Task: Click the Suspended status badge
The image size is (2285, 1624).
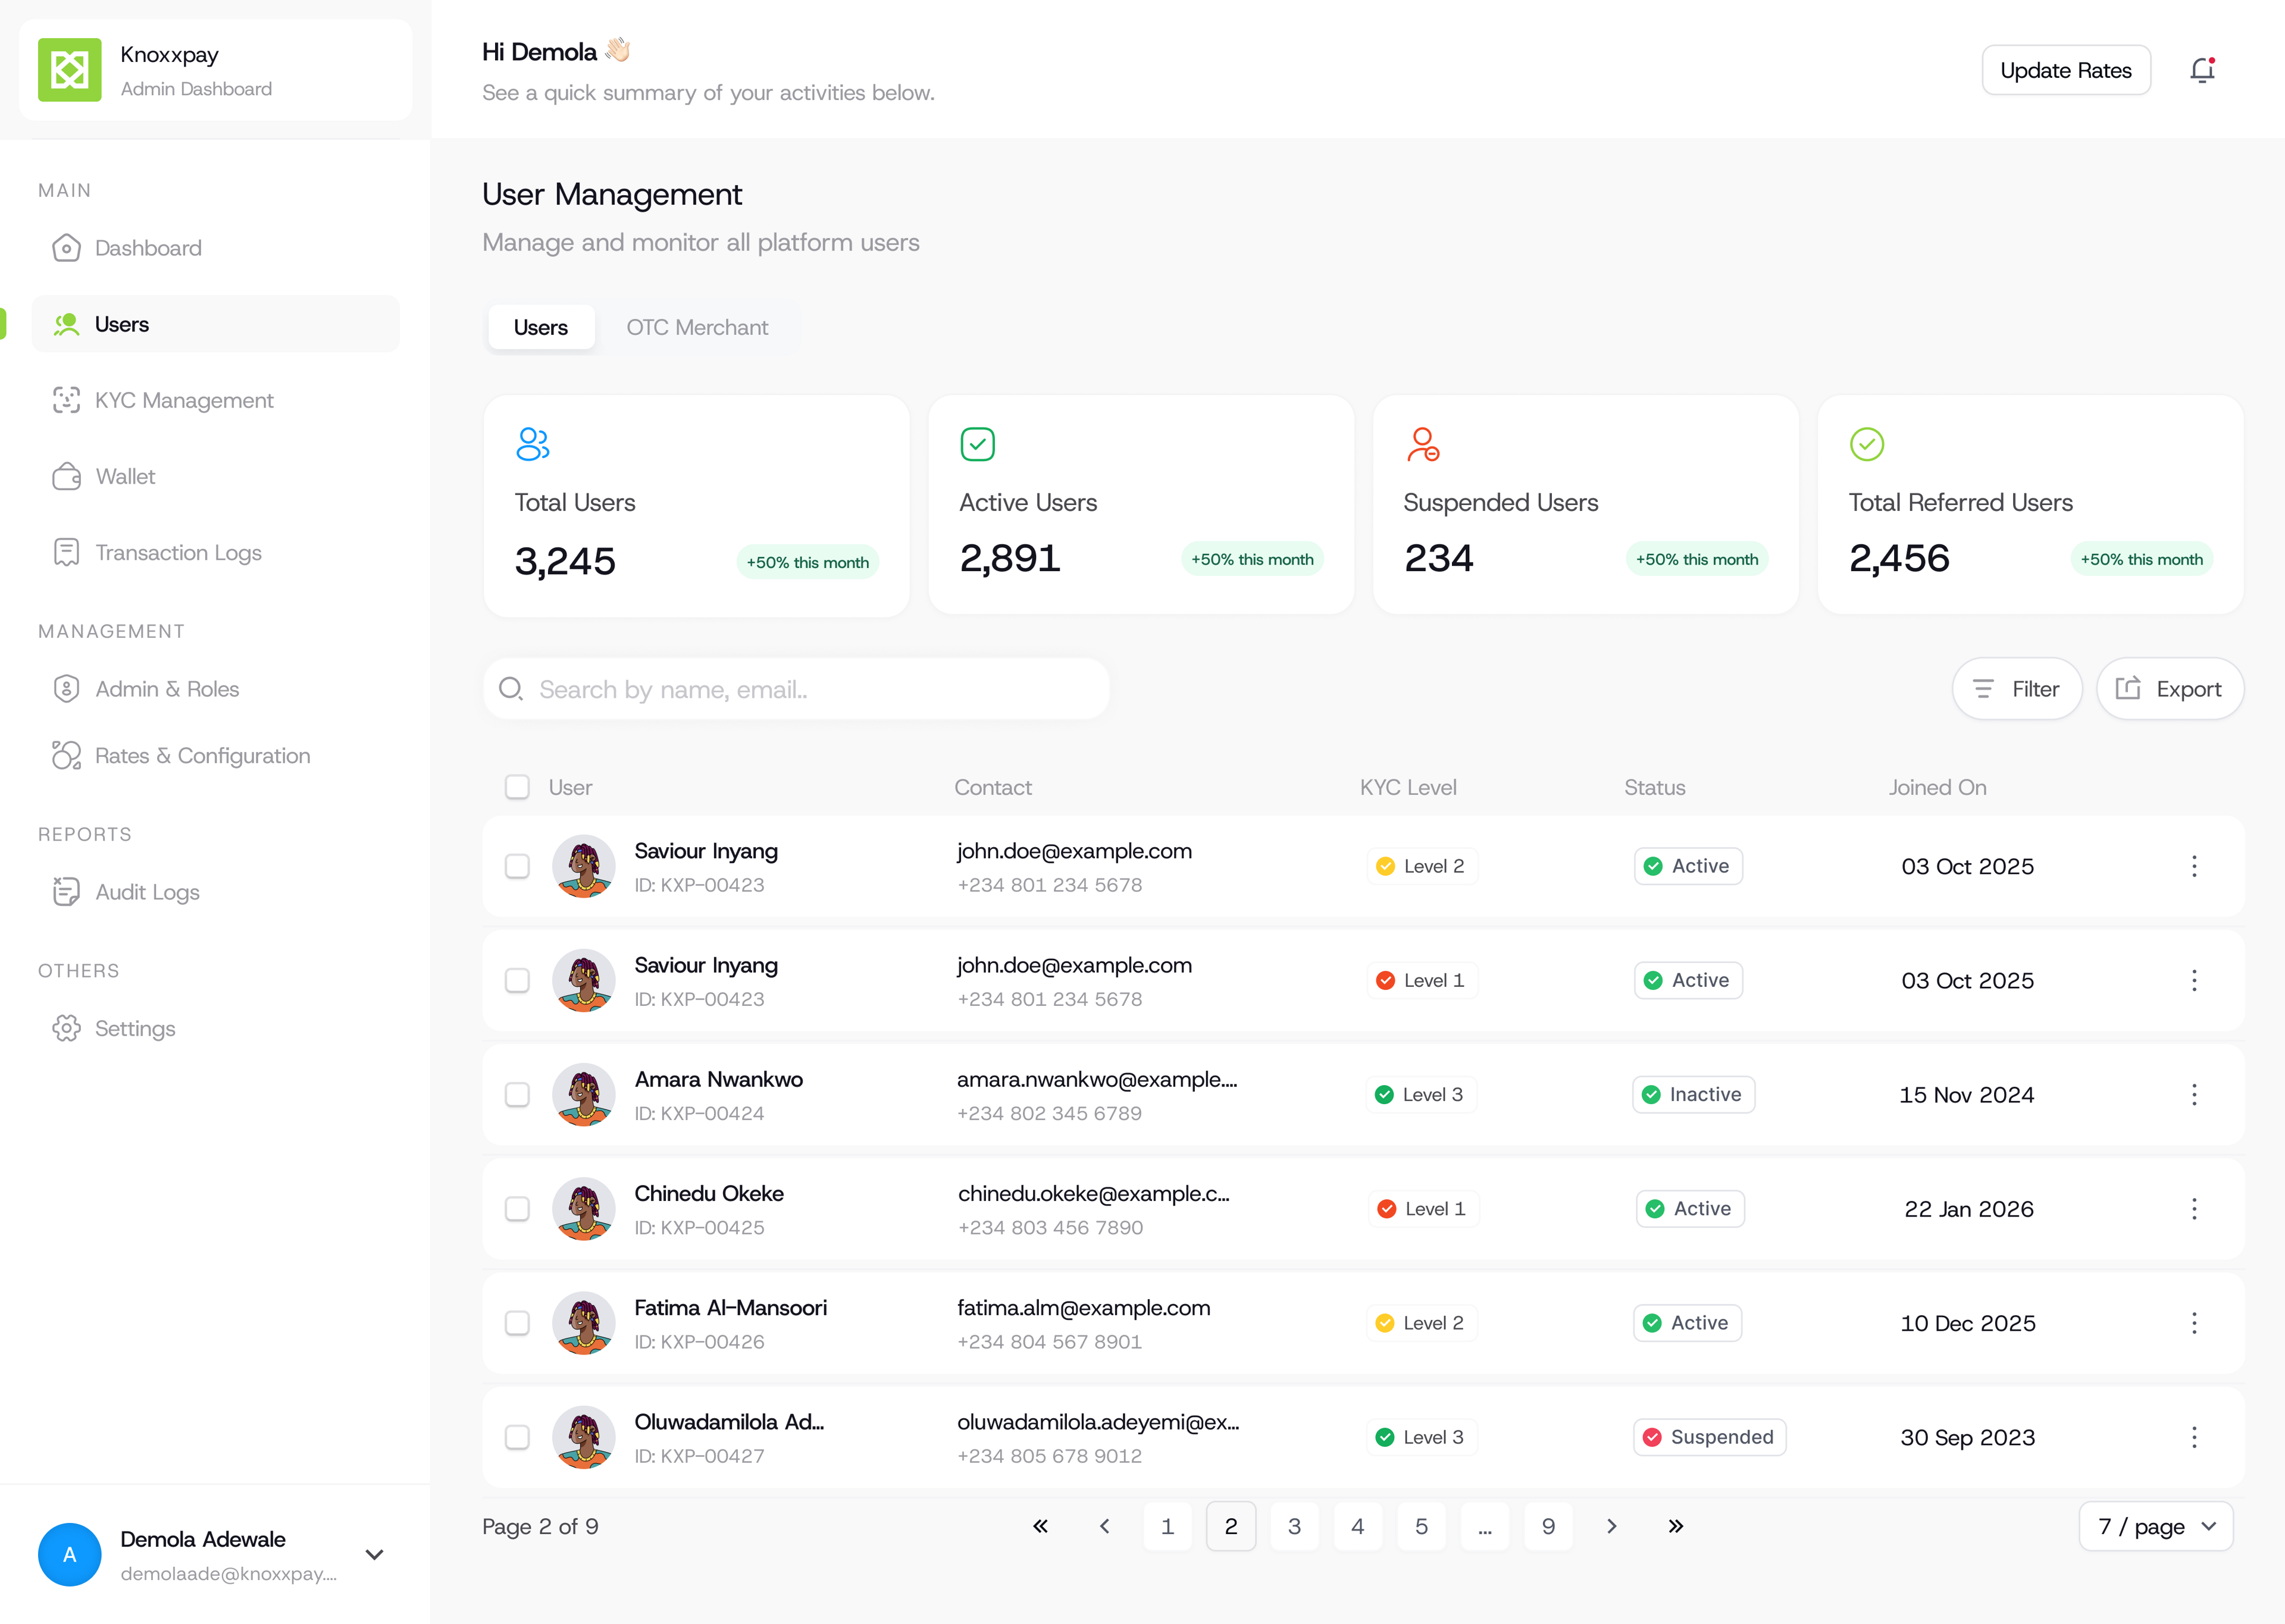Action: 1709,1437
